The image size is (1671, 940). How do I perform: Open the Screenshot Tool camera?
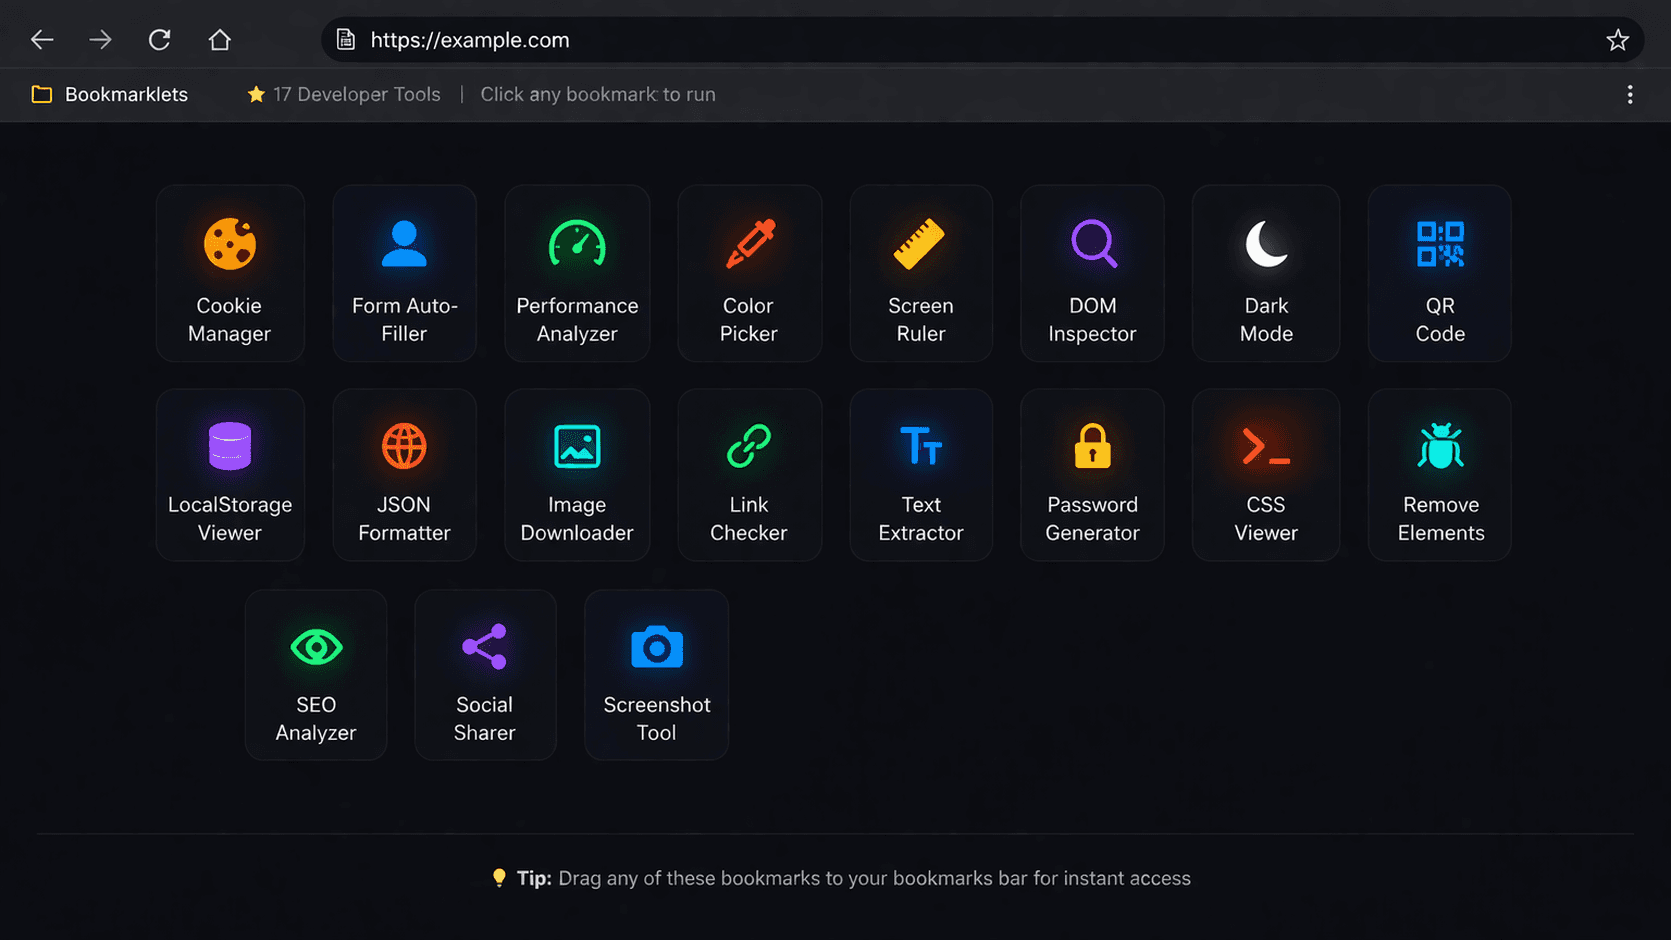tap(656, 674)
